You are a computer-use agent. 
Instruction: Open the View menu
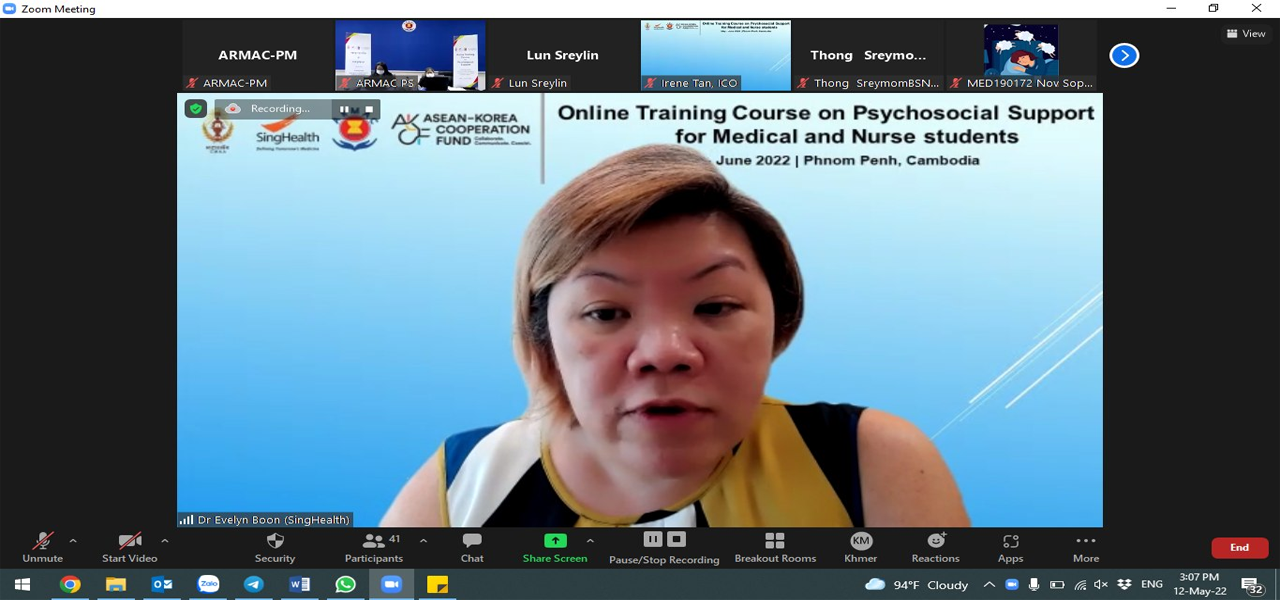(1245, 33)
